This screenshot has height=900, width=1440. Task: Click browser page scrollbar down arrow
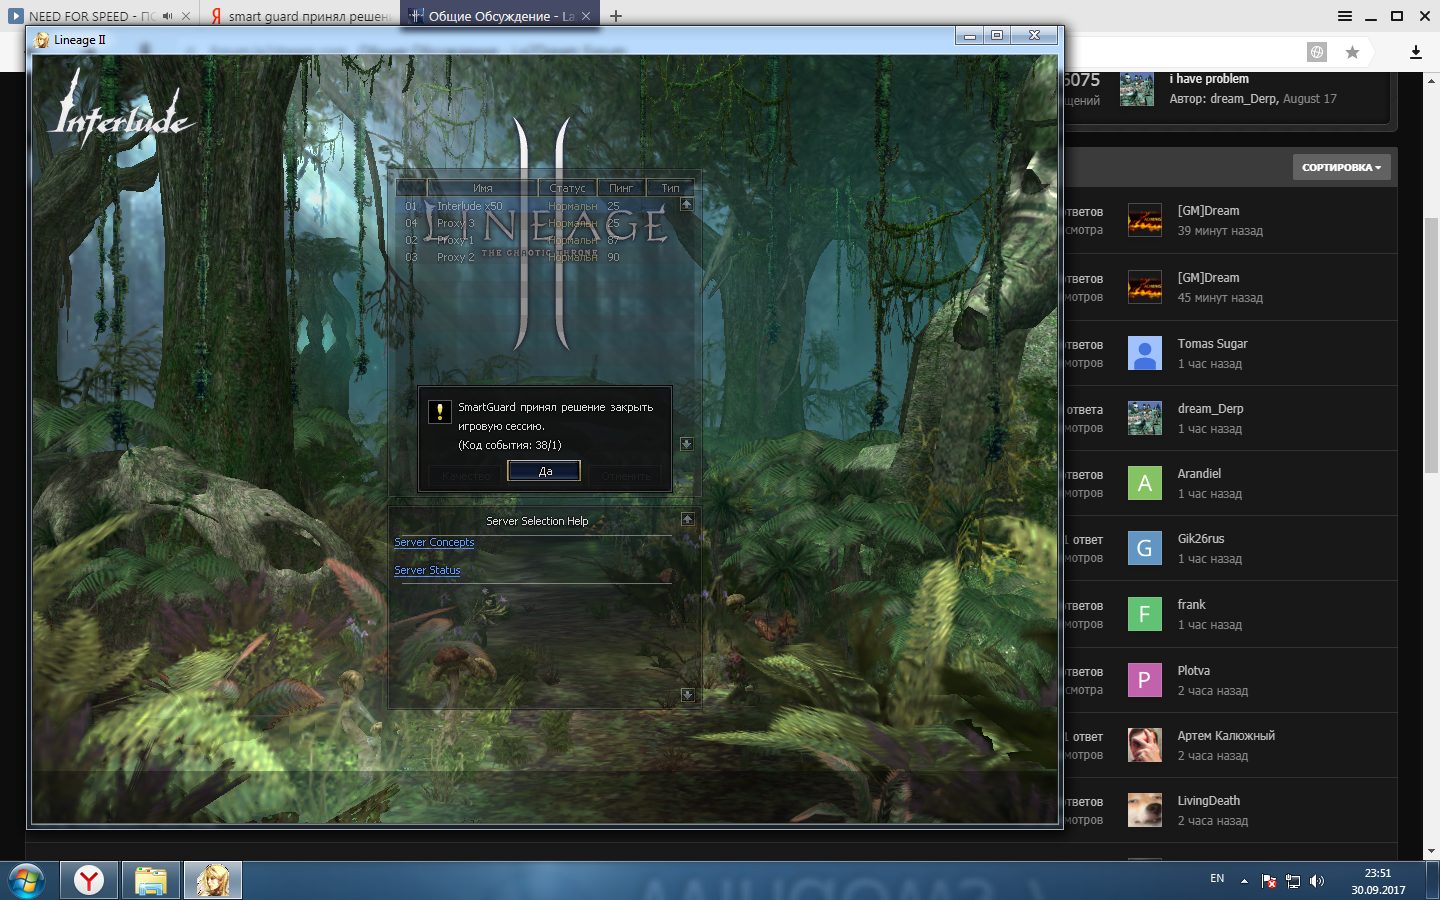pos(1431,852)
